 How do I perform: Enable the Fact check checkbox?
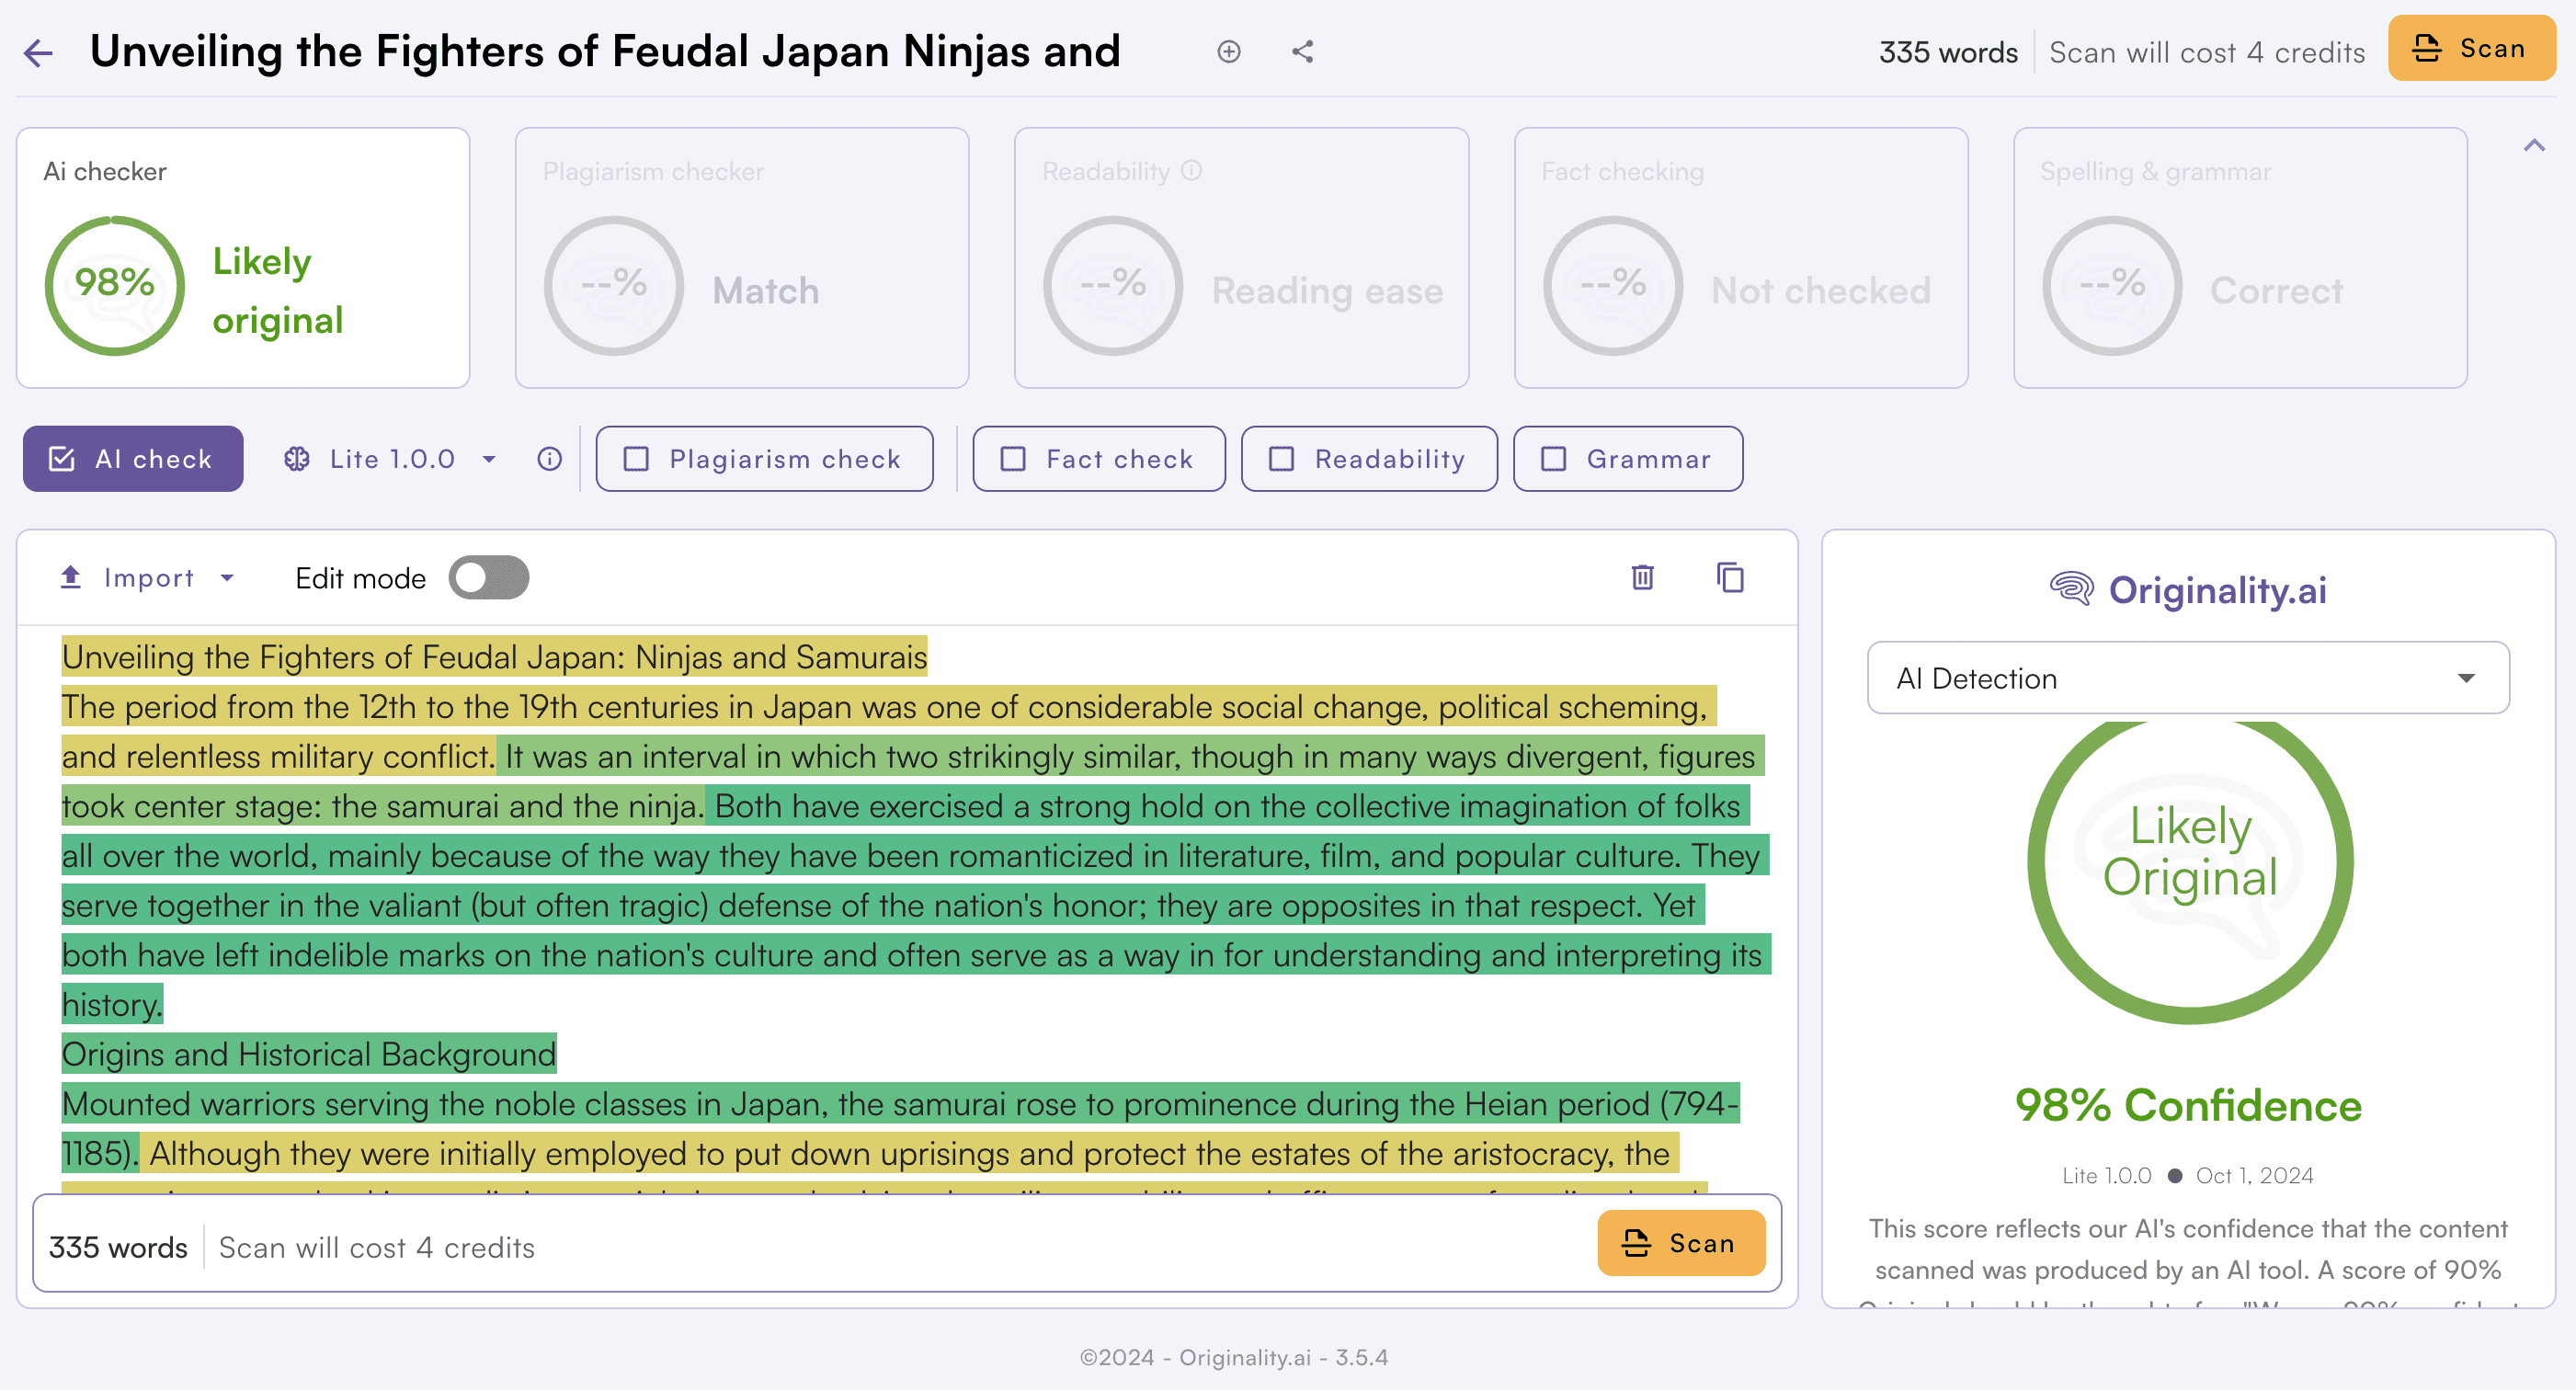click(x=1013, y=459)
